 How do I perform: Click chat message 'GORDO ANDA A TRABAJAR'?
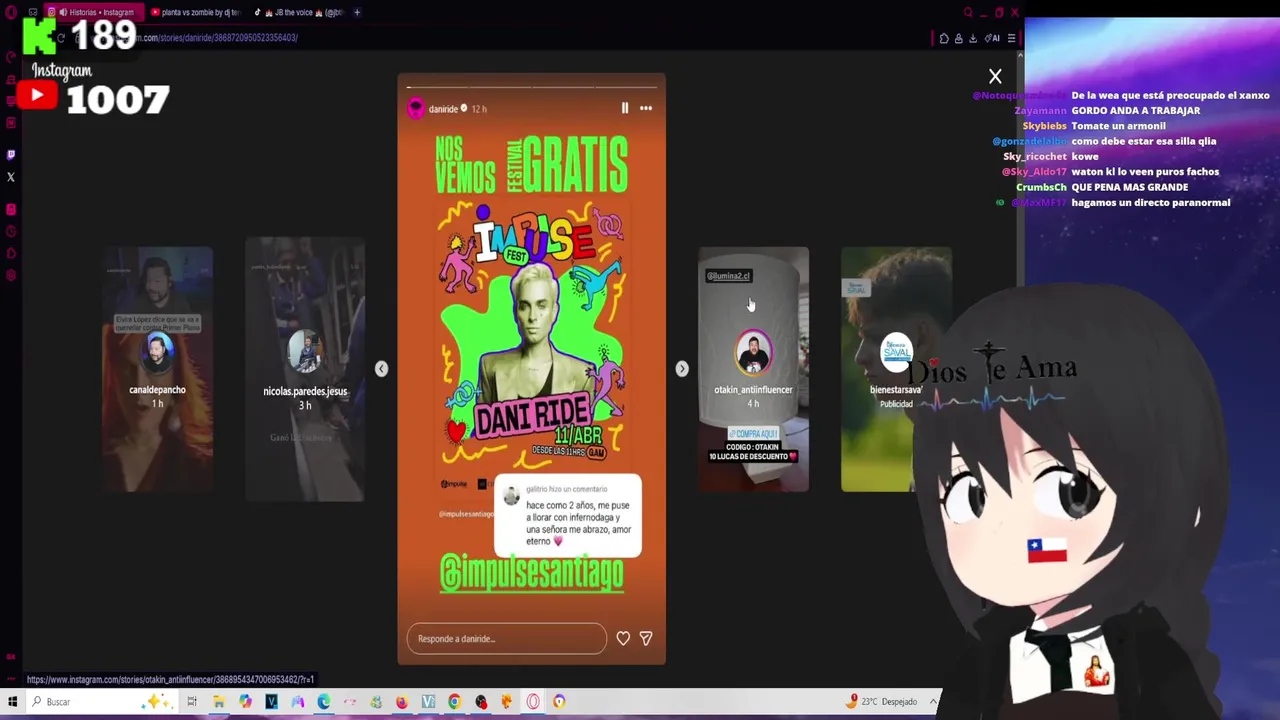(1135, 110)
